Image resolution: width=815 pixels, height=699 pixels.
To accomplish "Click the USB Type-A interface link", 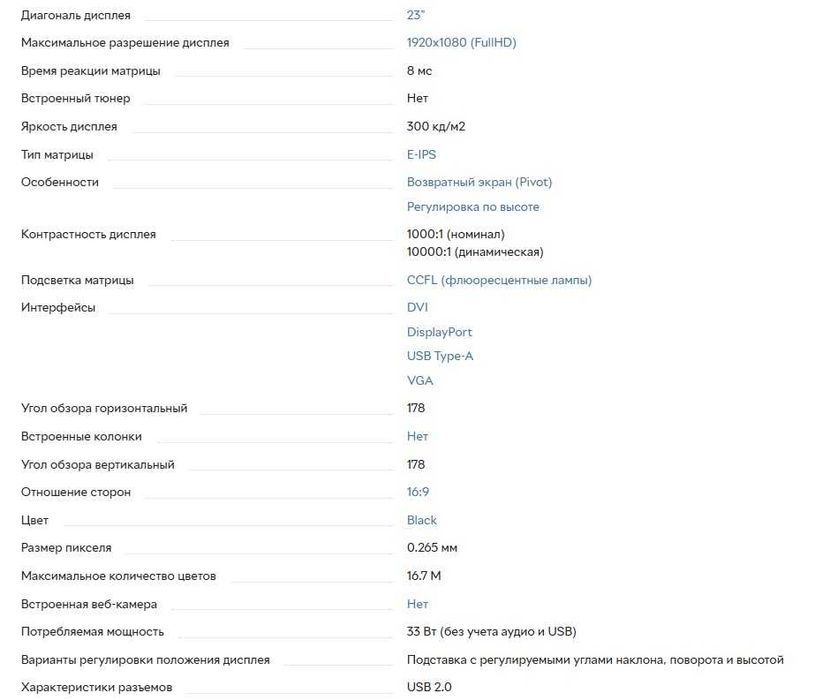I will 440,356.
